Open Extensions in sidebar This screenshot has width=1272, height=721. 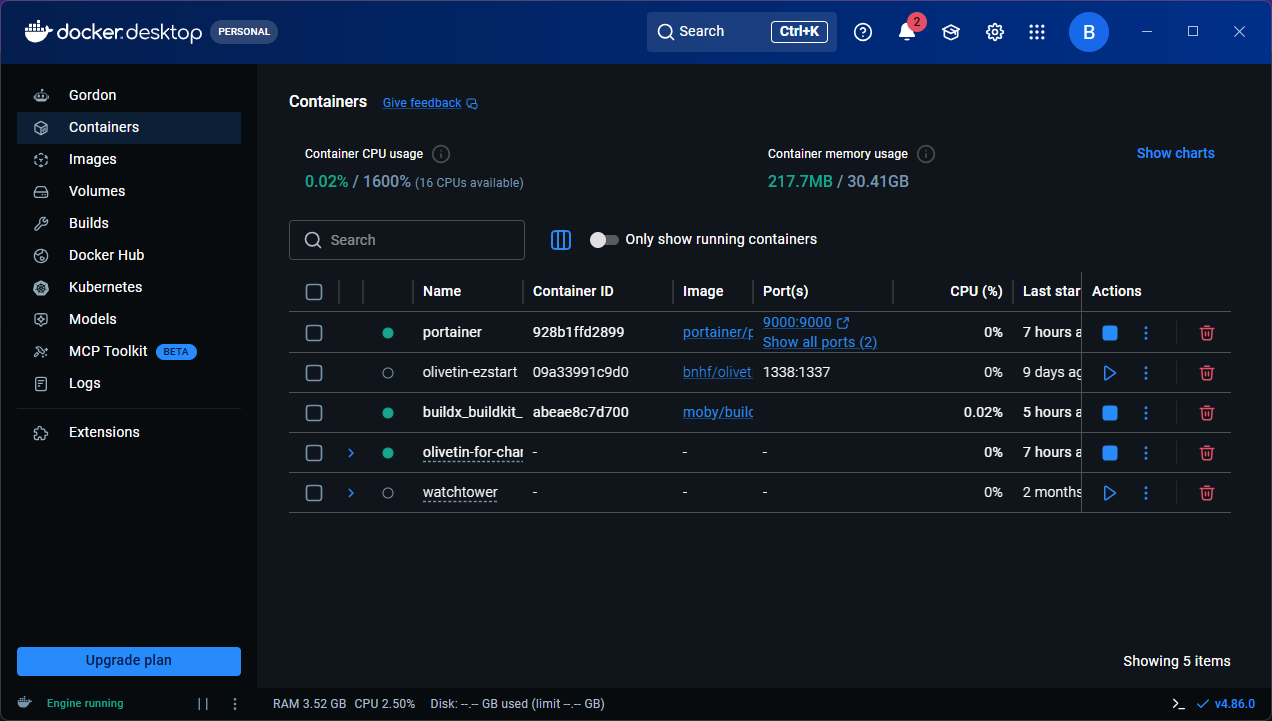(x=129, y=433)
